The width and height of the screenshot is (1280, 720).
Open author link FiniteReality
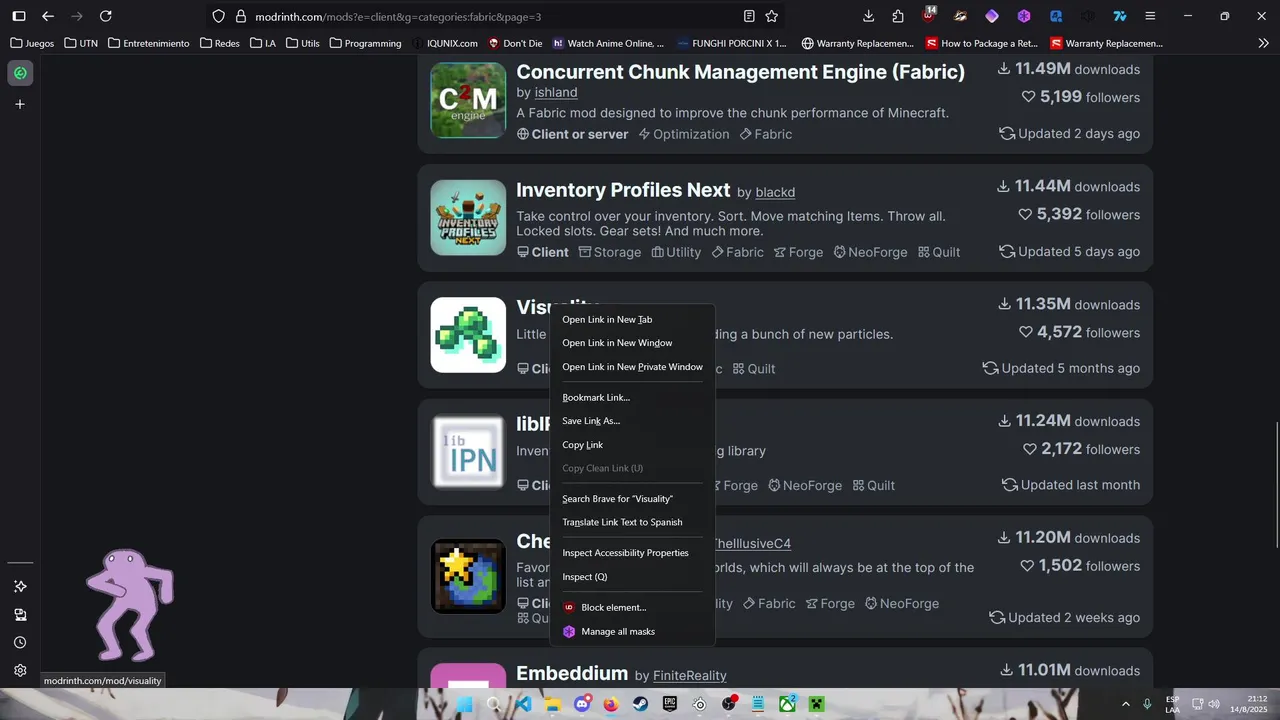(690, 676)
